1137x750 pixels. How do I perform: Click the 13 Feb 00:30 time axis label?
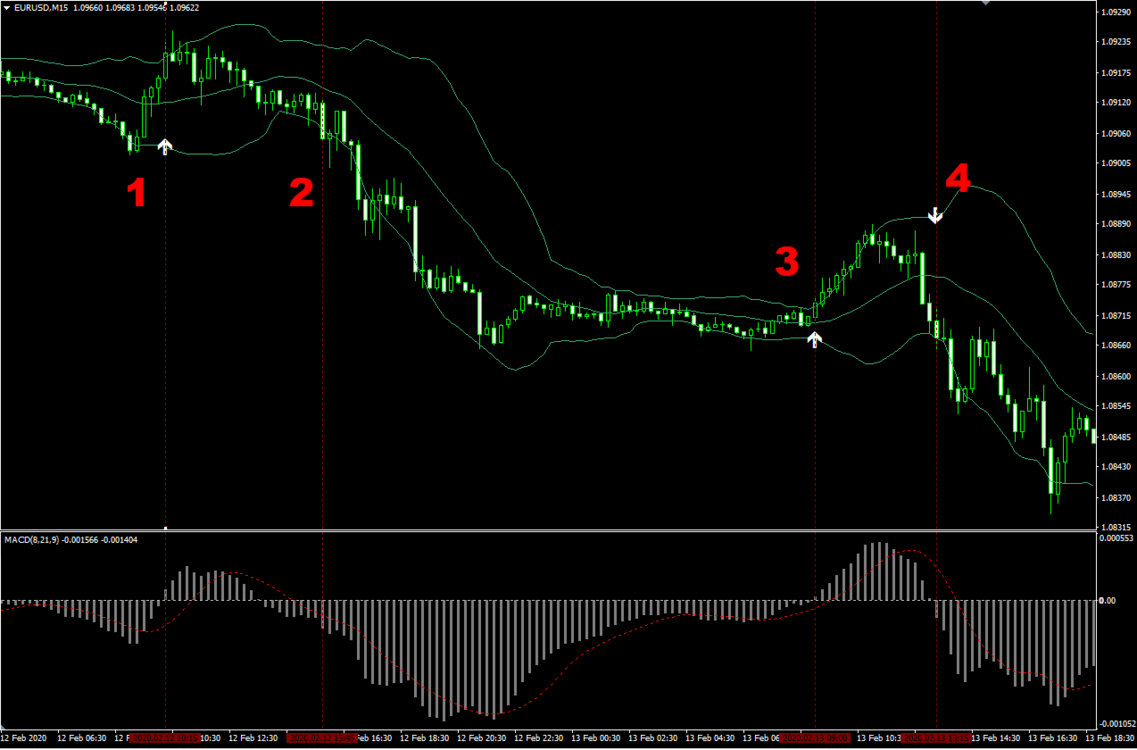[x=596, y=738]
